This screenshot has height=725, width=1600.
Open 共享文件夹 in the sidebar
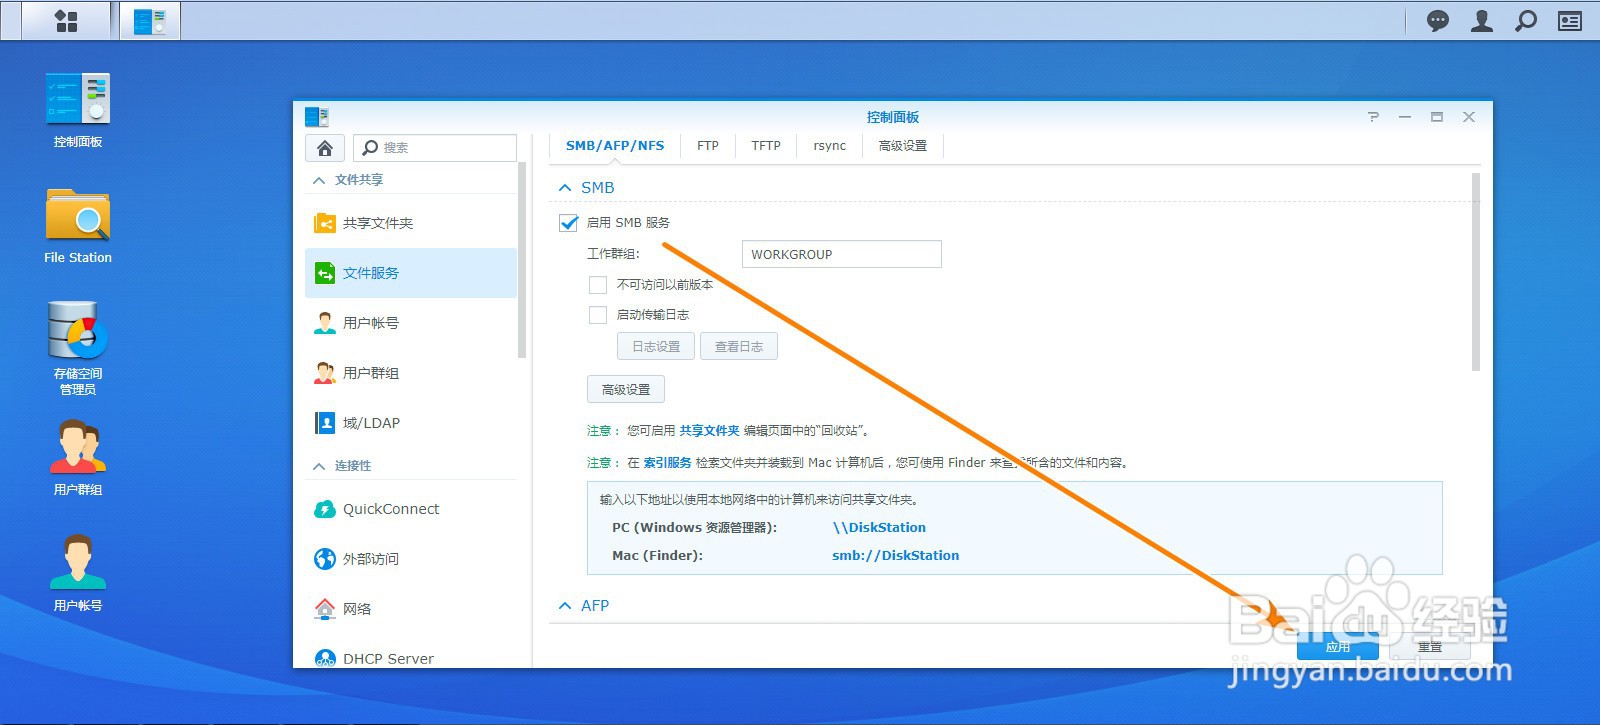click(x=411, y=223)
